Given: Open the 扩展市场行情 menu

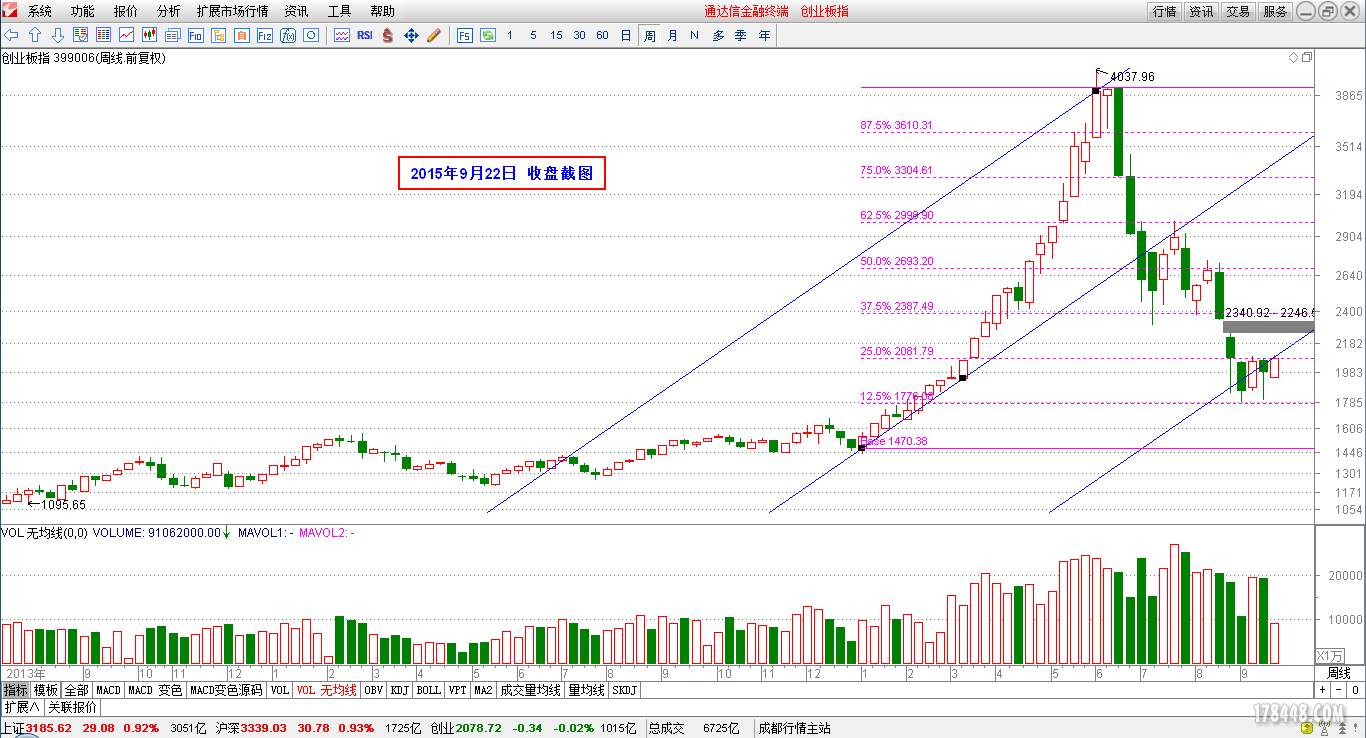Looking at the screenshot, I should click(232, 11).
